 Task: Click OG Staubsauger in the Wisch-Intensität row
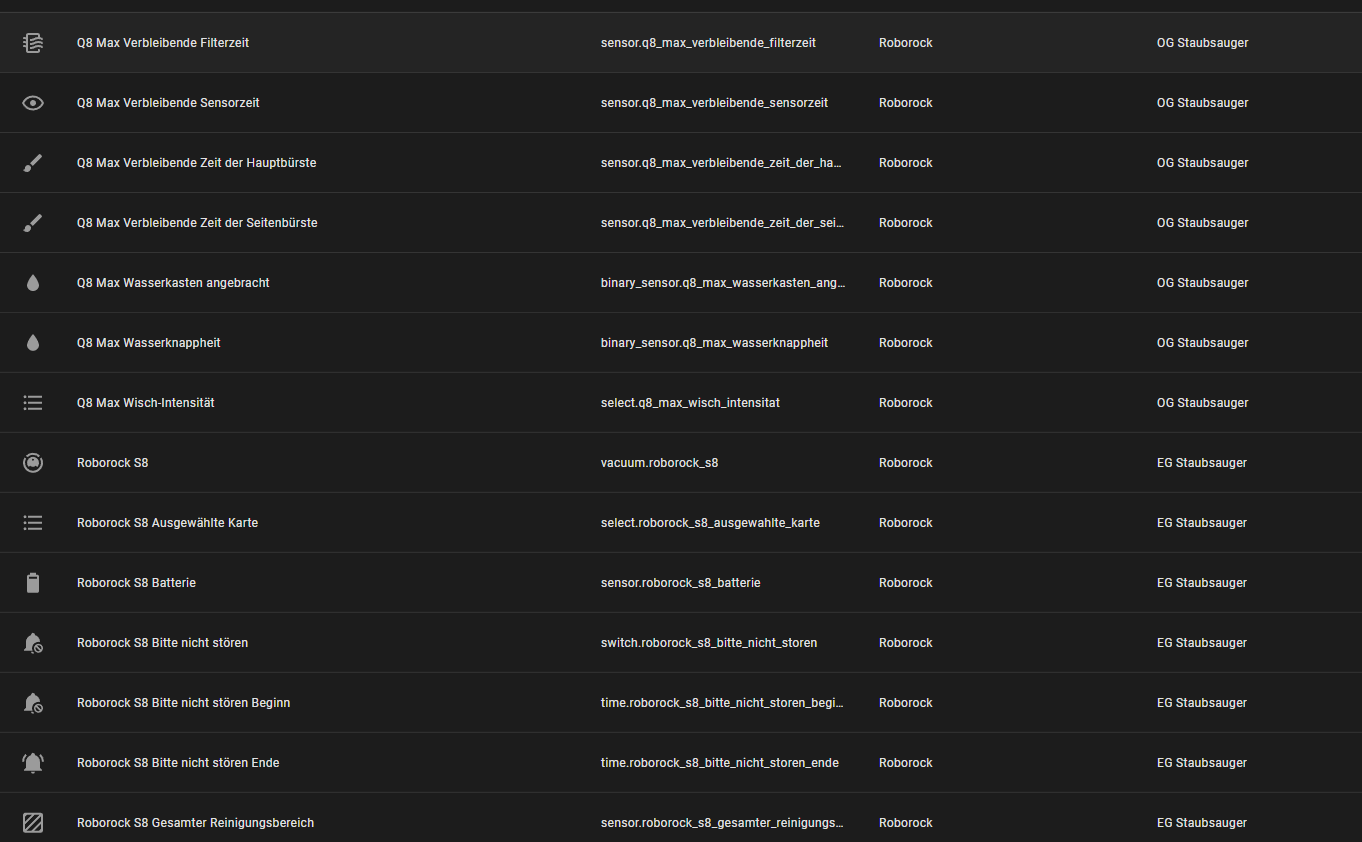coord(1203,403)
